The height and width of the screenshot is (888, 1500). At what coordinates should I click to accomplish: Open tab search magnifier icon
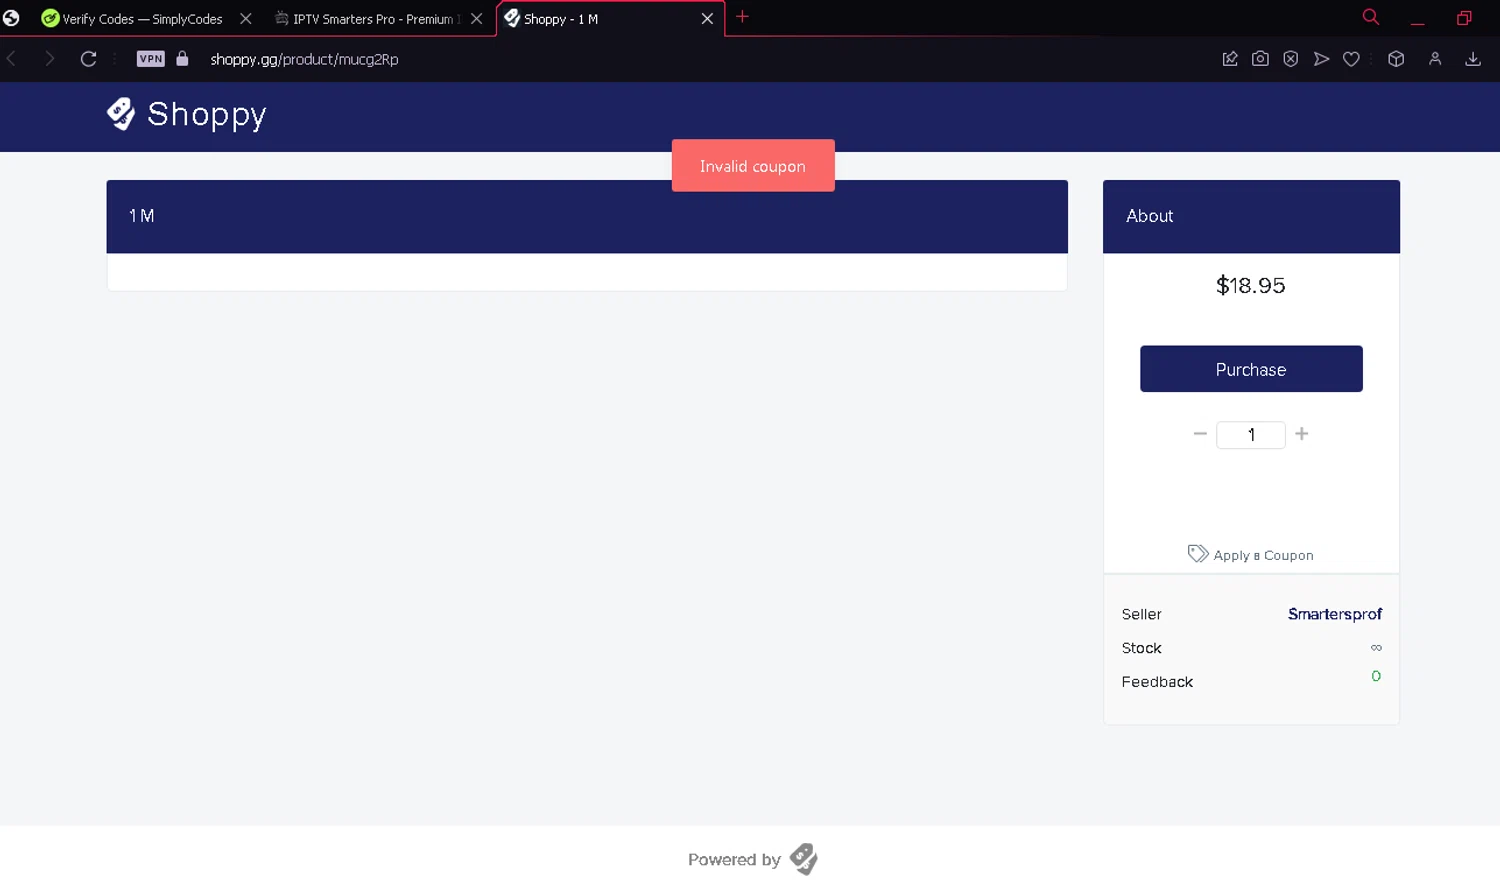pyautogui.click(x=1371, y=17)
